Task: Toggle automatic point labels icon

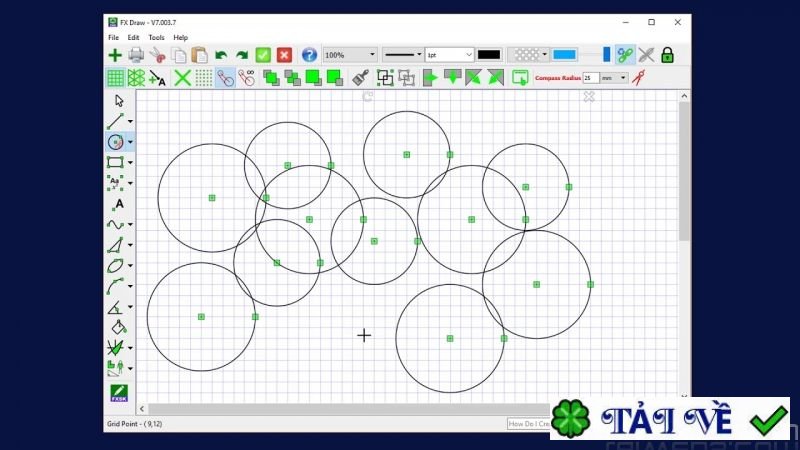Action: coord(158,78)
